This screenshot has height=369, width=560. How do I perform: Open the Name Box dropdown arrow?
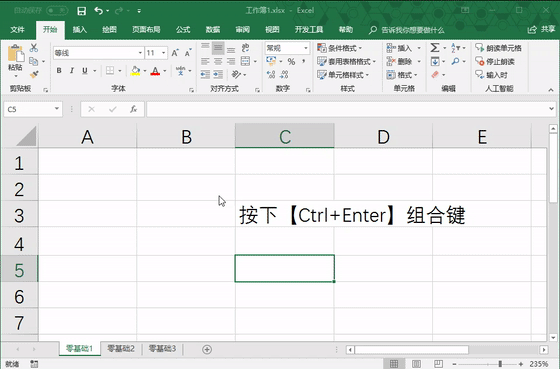[57, 109]
